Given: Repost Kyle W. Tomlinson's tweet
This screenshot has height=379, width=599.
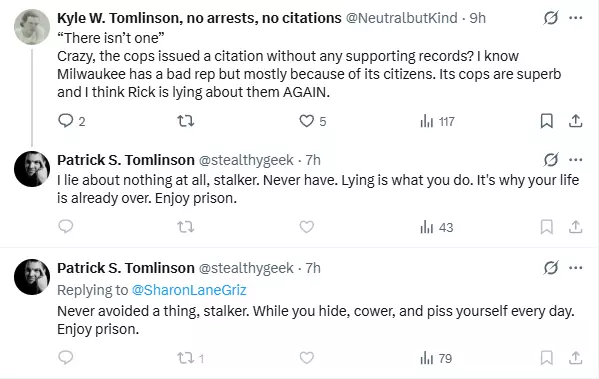Looking at the screenshot, I should pos(186,121).
